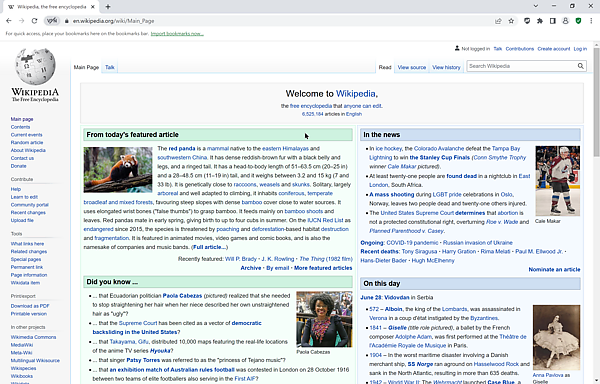Click the Anna Pavlova ballet photo
Viewport: 600px width, 384px height.
(x=556, y=337)
